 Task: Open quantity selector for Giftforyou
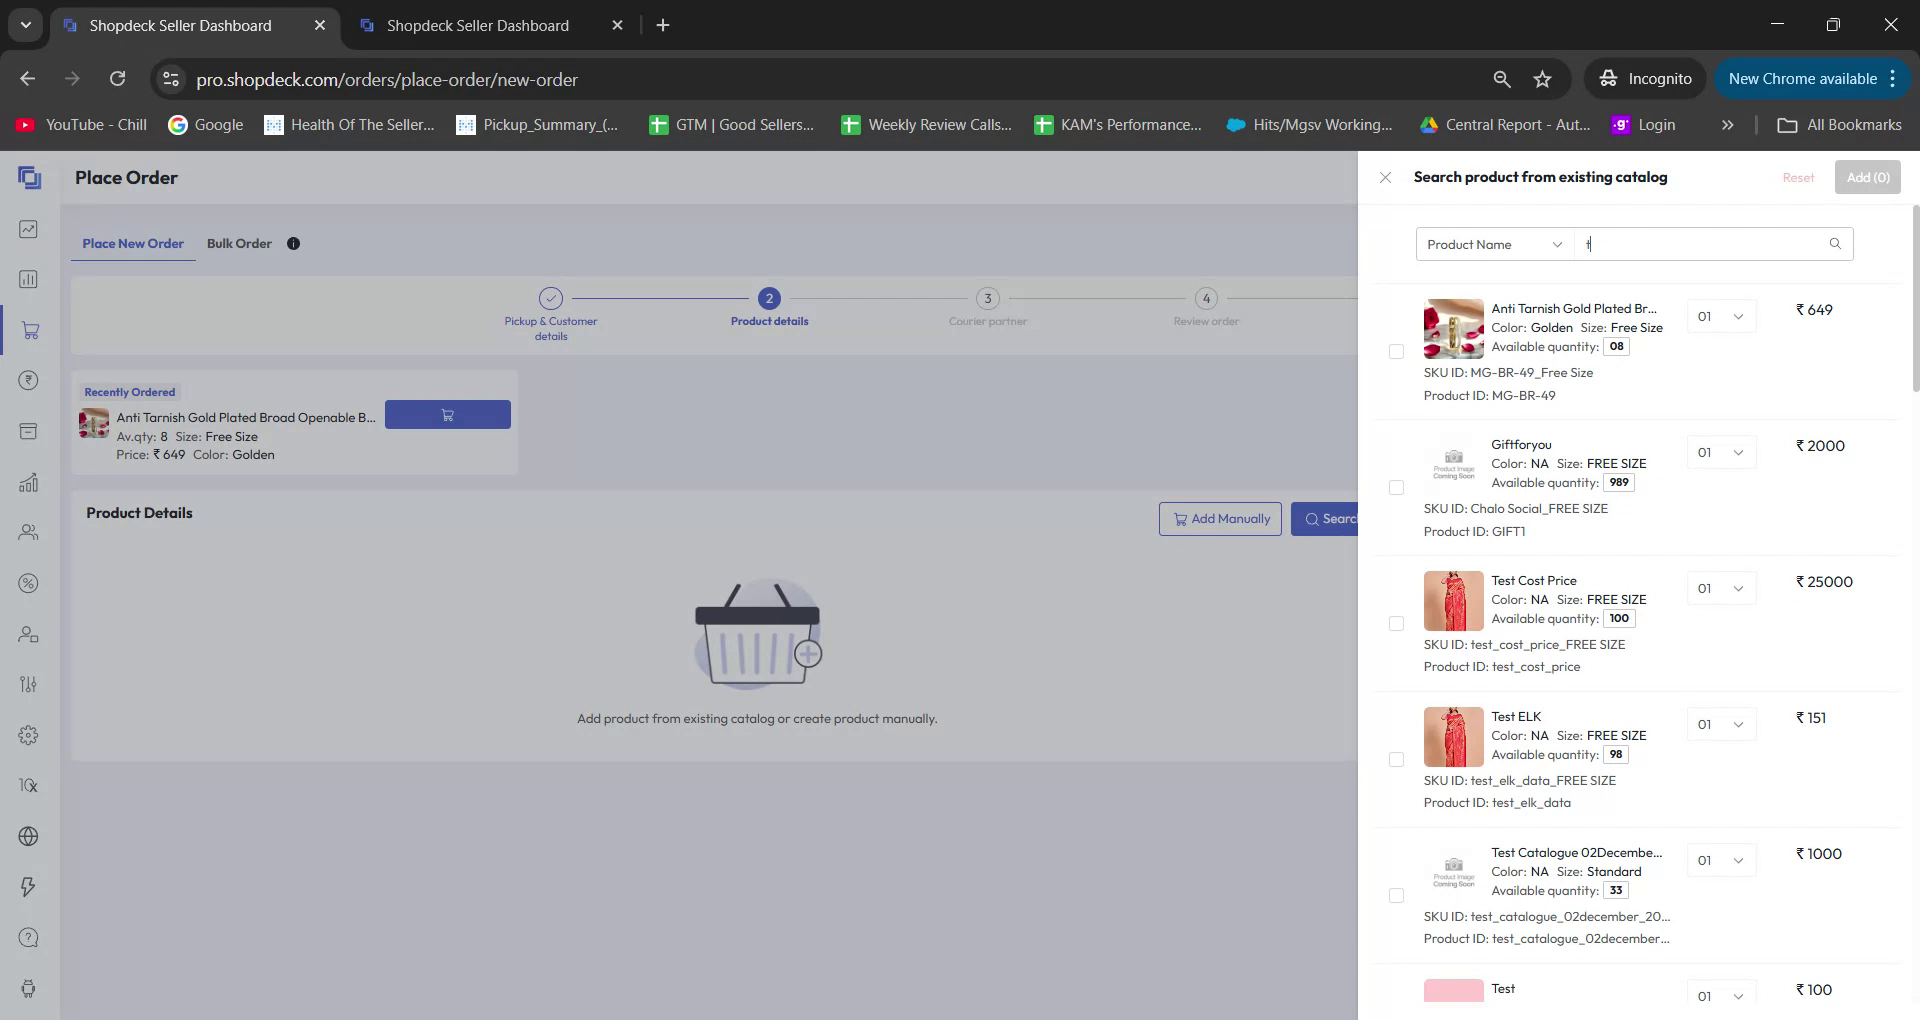pyautogui.click(x=1720, y=452)
